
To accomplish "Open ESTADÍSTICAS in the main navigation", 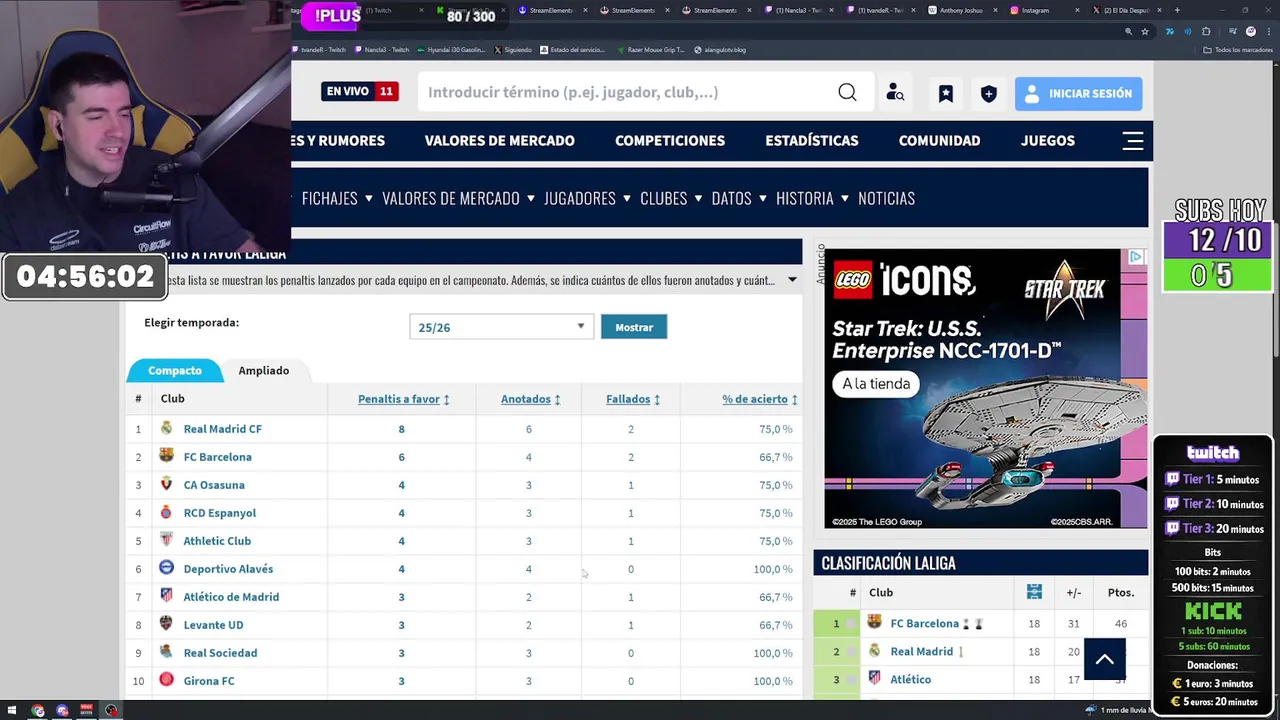I will pos(812,141).
